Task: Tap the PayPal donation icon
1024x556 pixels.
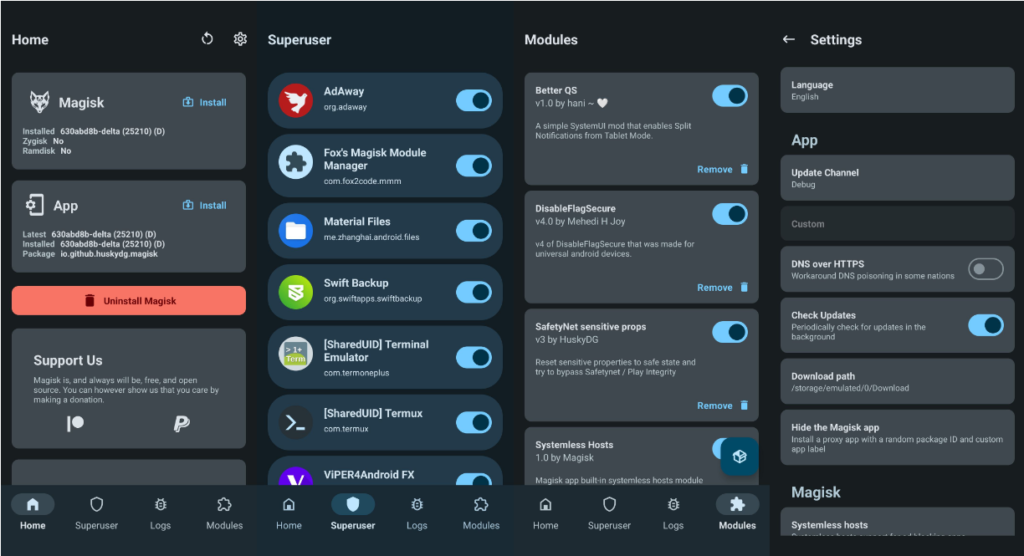Action: pos(181,424)
